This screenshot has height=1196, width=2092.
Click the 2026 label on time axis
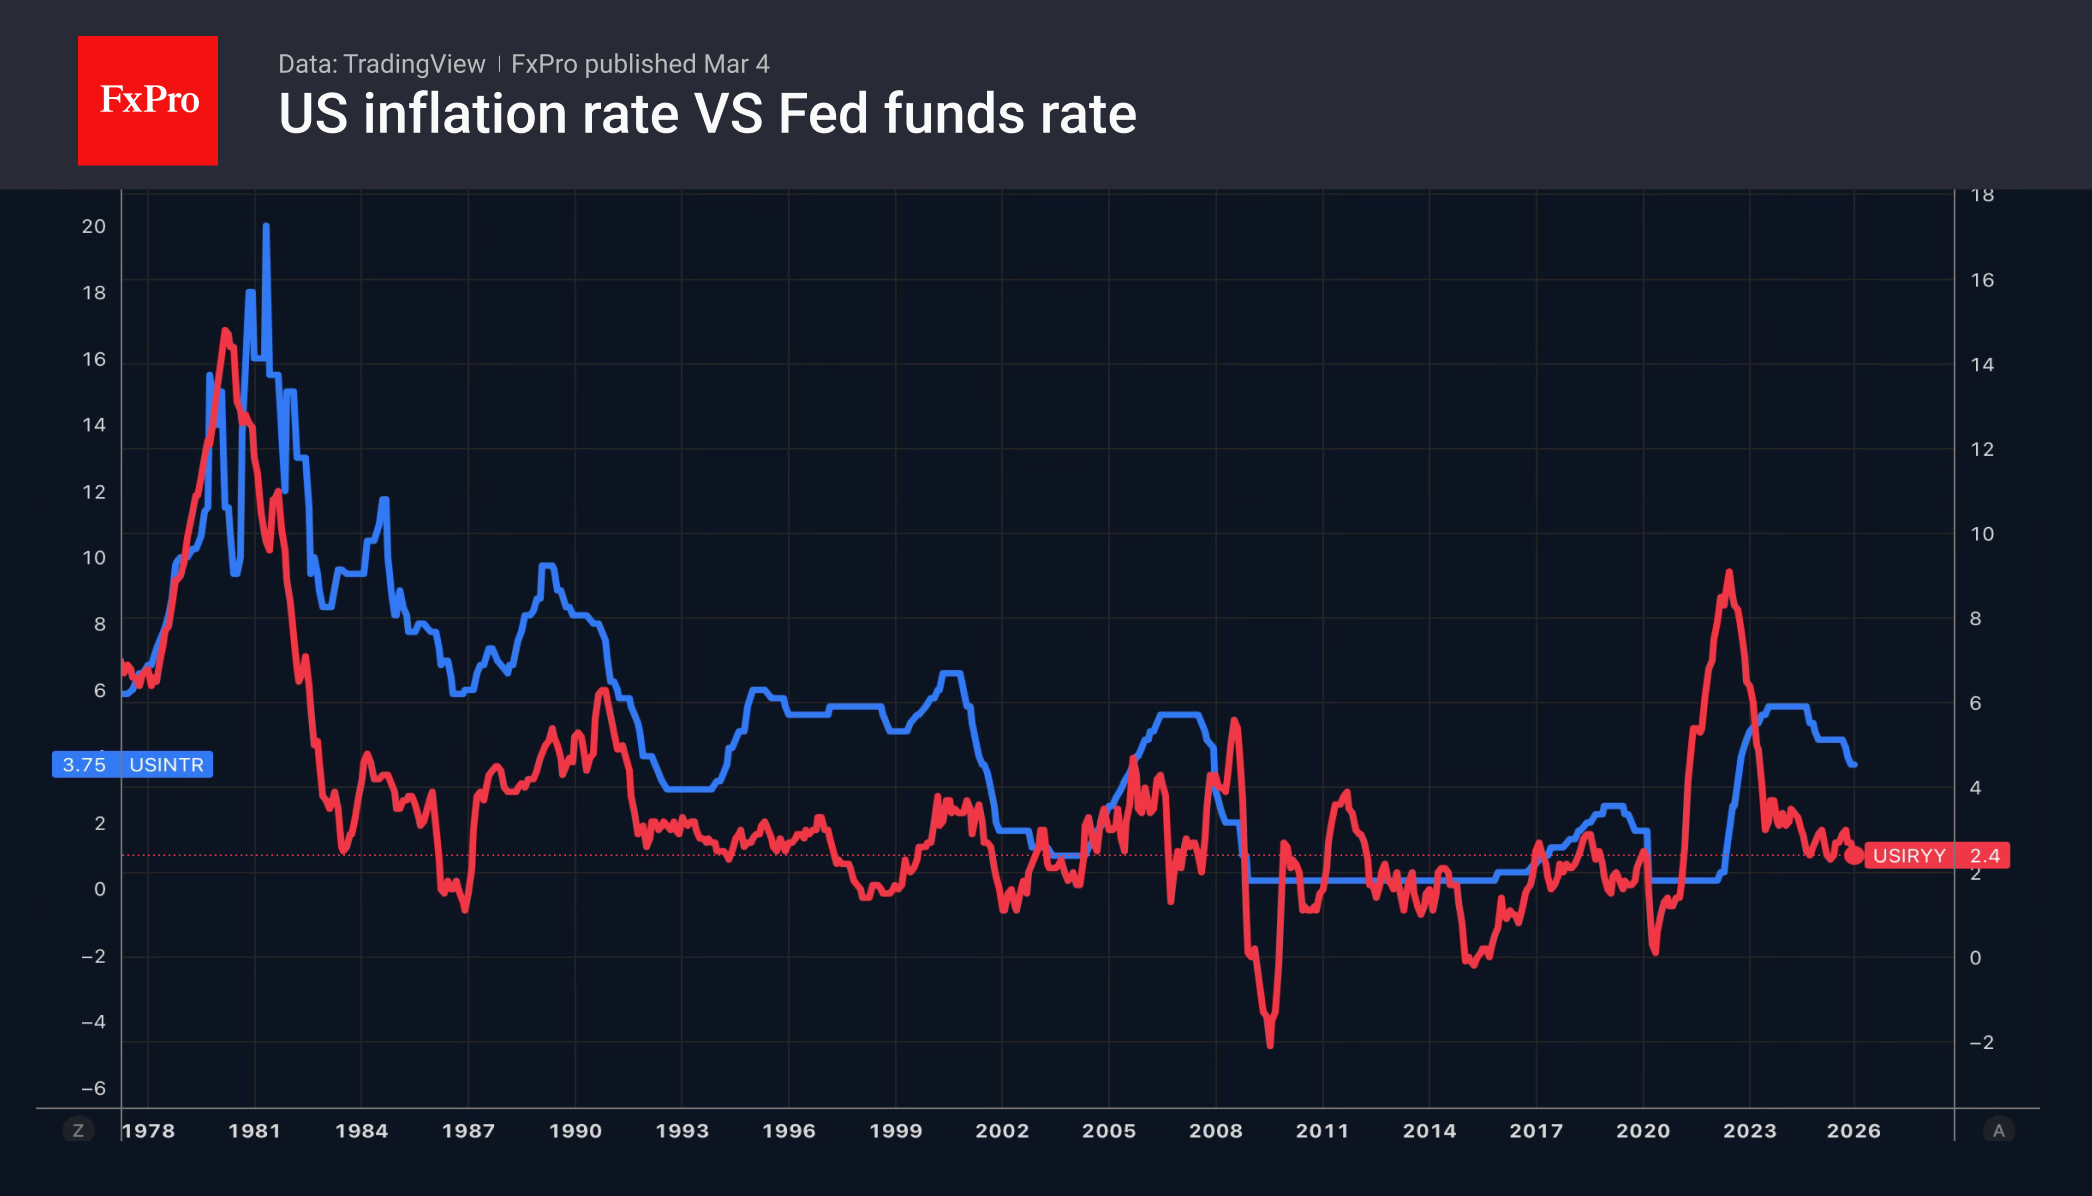[1853, 1130]
